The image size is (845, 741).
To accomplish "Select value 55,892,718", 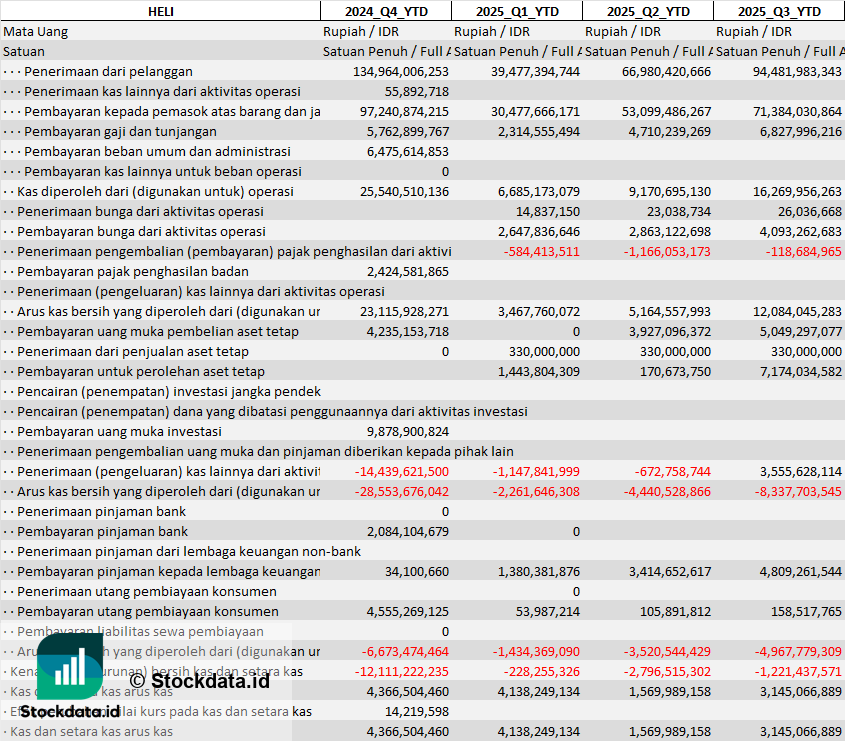I will (417, 91).
